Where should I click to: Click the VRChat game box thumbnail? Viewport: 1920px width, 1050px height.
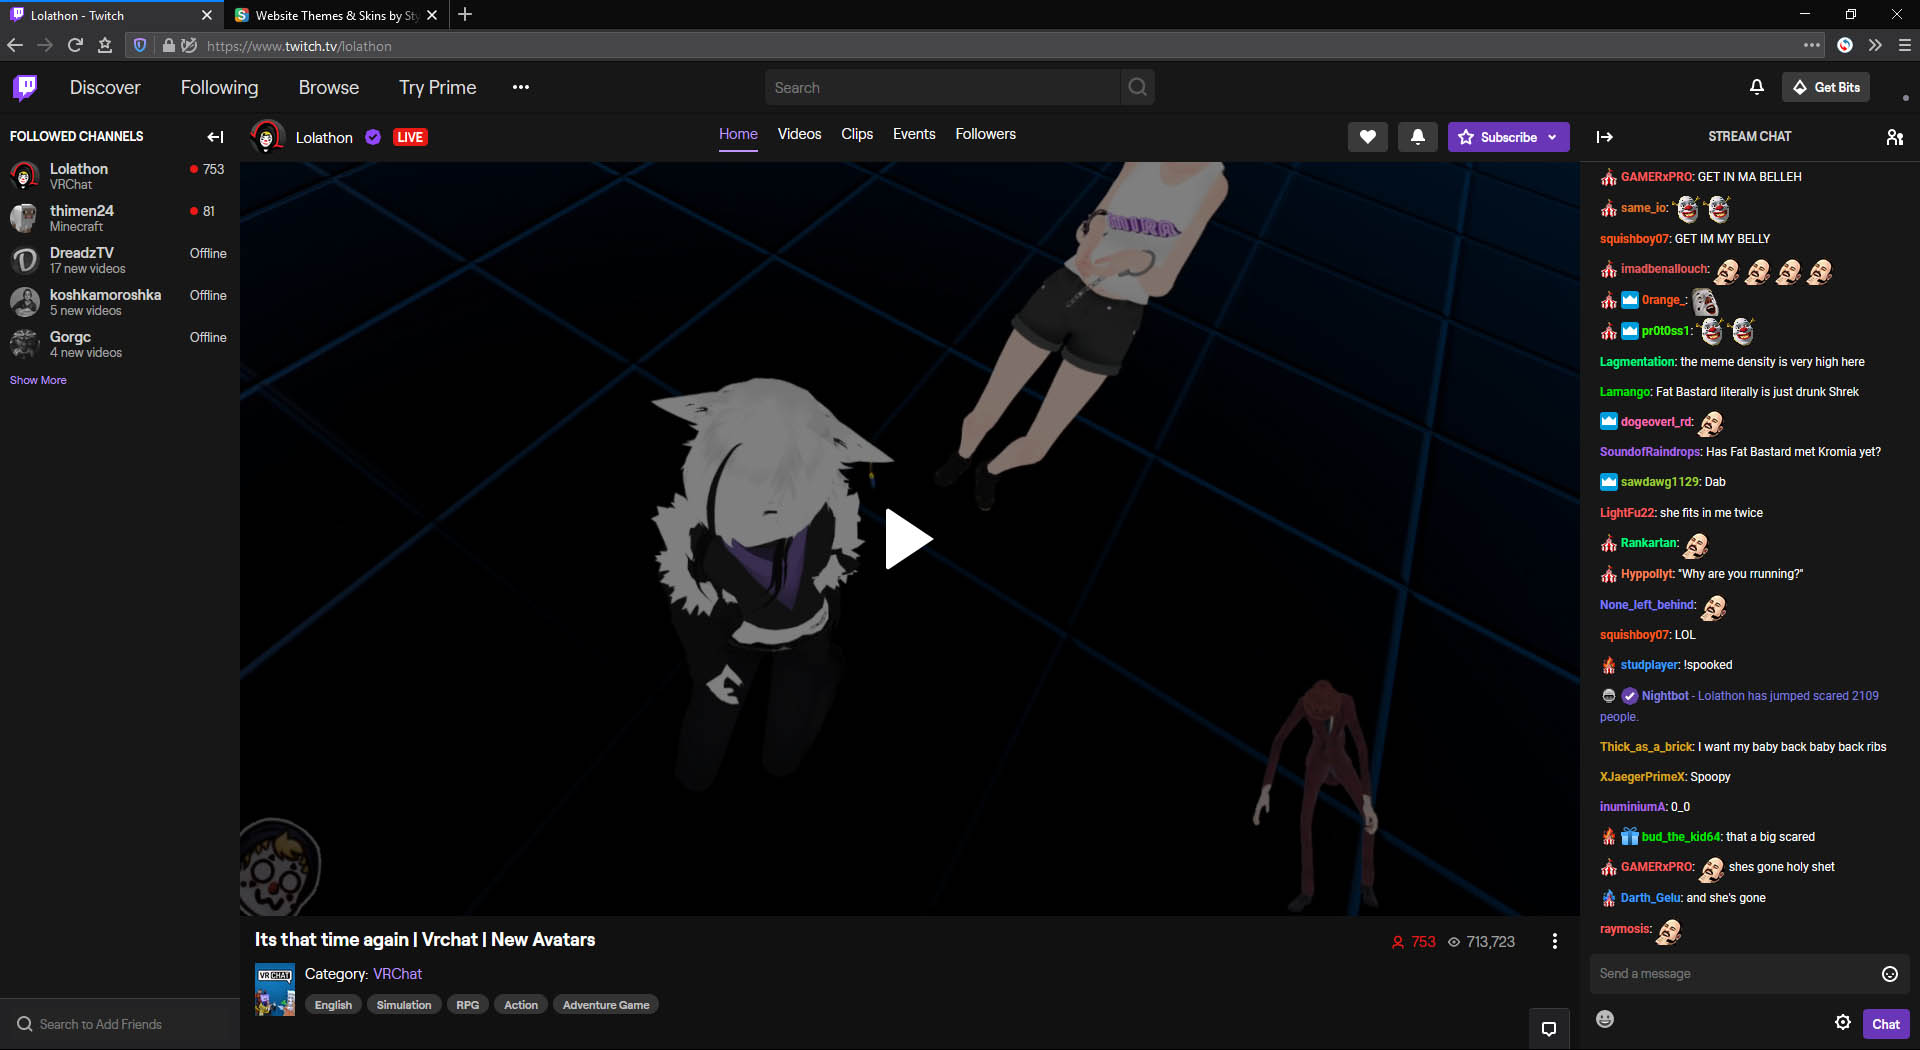(275, 990)
